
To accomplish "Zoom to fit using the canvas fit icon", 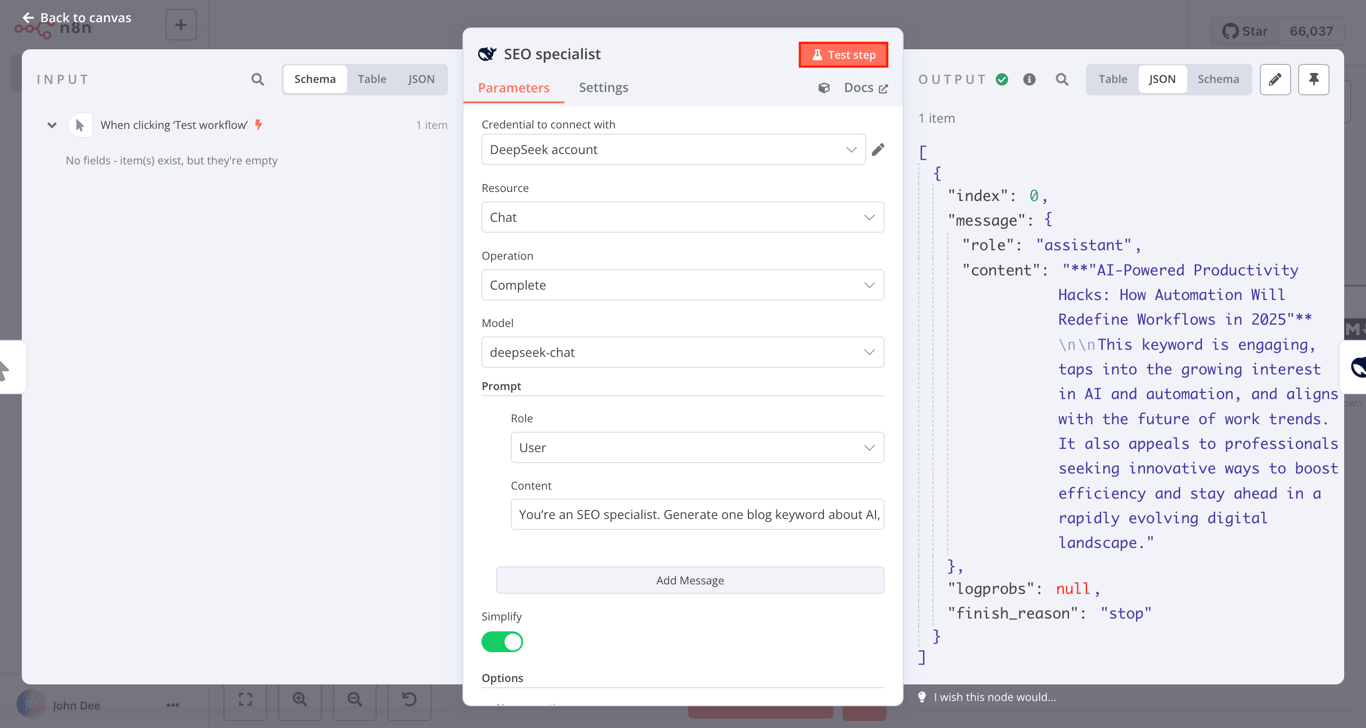I will click(245, 705).
